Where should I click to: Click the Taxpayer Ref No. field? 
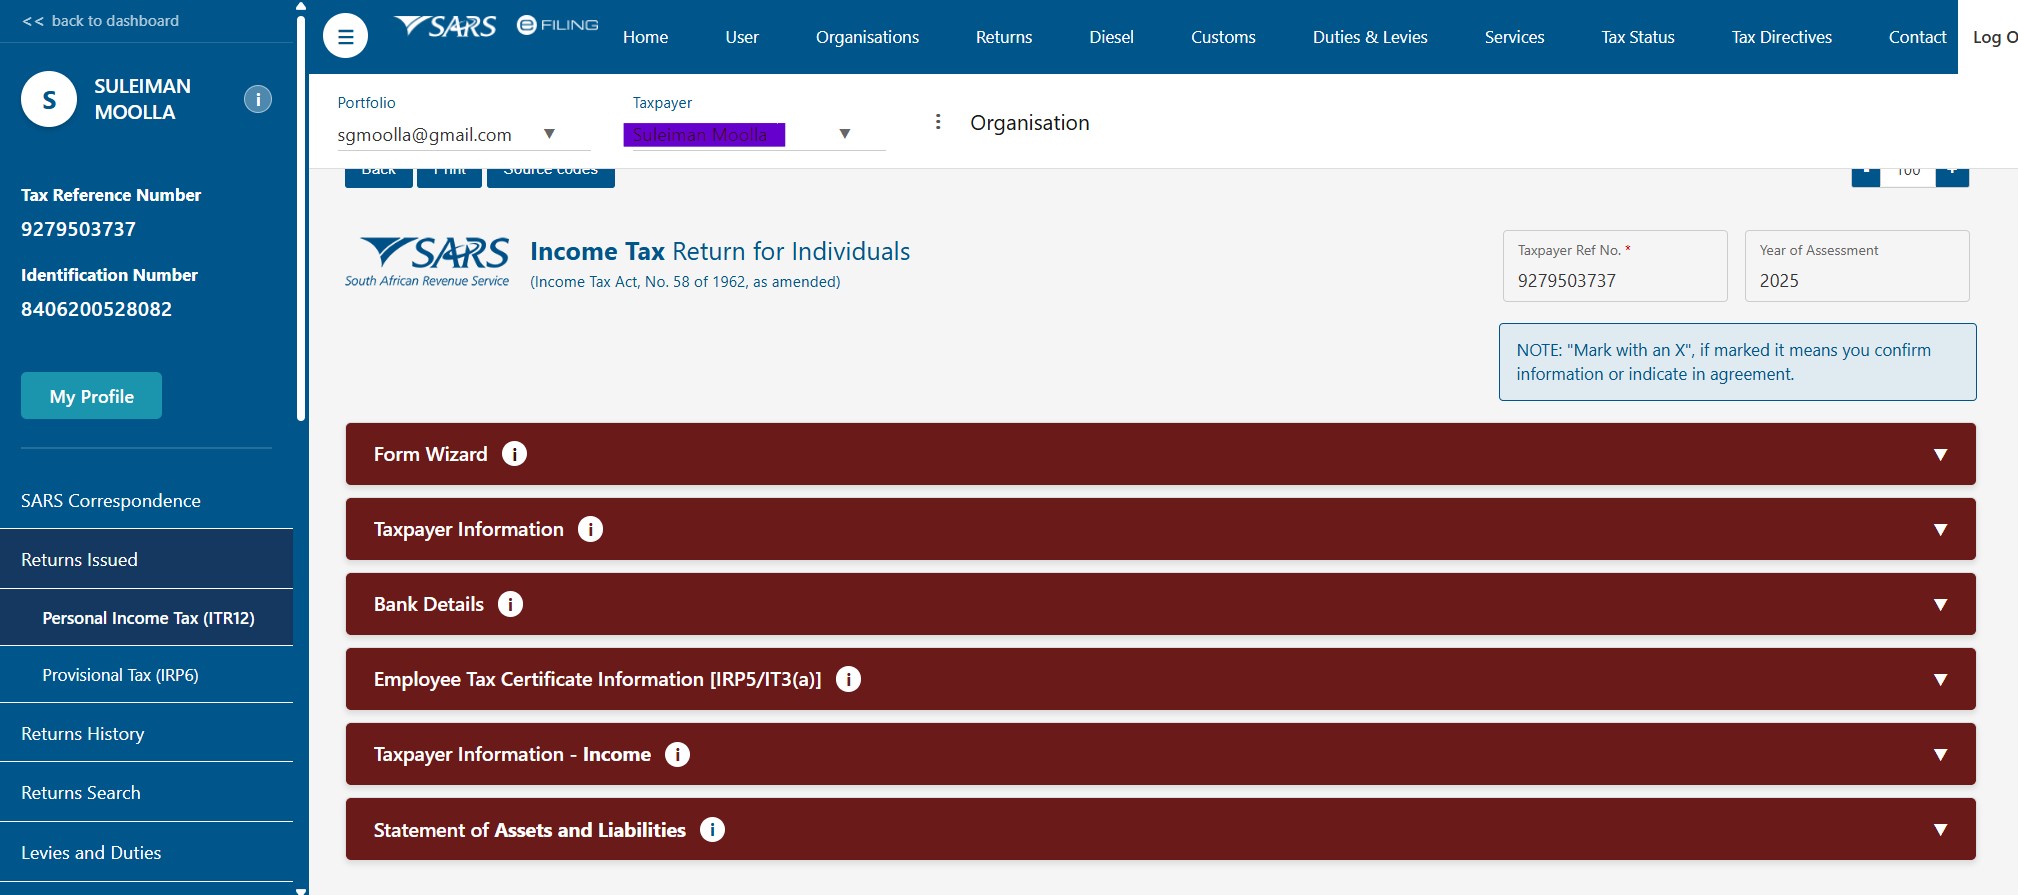[1615, 266]
